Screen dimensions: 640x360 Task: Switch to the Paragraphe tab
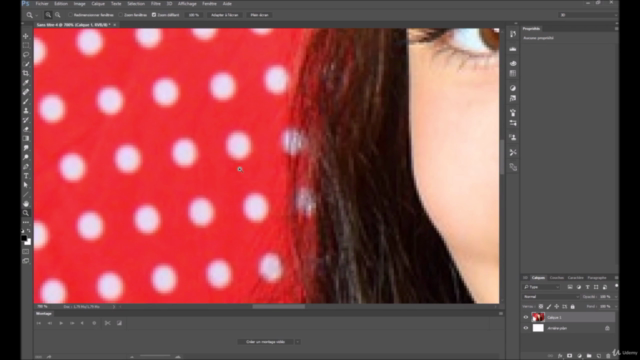597,278
